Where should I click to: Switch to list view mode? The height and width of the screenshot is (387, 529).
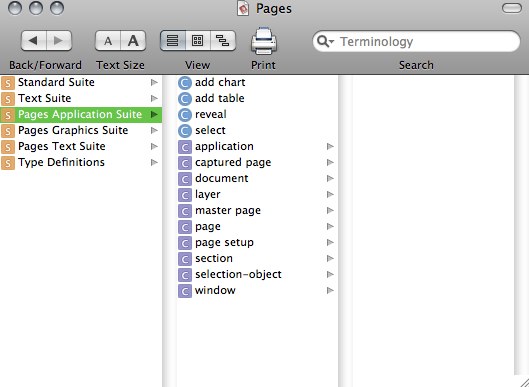[x=173, y=41]
